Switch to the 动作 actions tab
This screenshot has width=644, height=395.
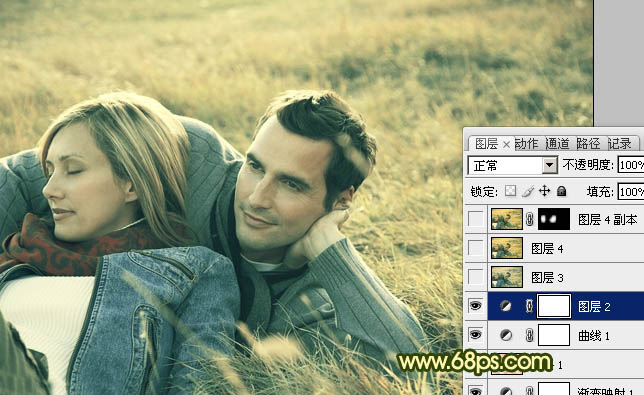pyautogui.click(x=527, y=144)
